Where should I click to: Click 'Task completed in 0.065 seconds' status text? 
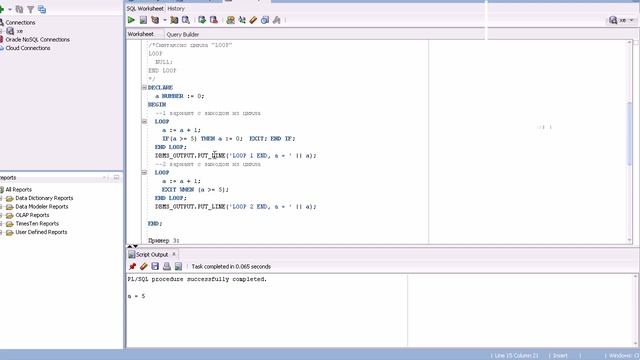[x=231, y=267]
